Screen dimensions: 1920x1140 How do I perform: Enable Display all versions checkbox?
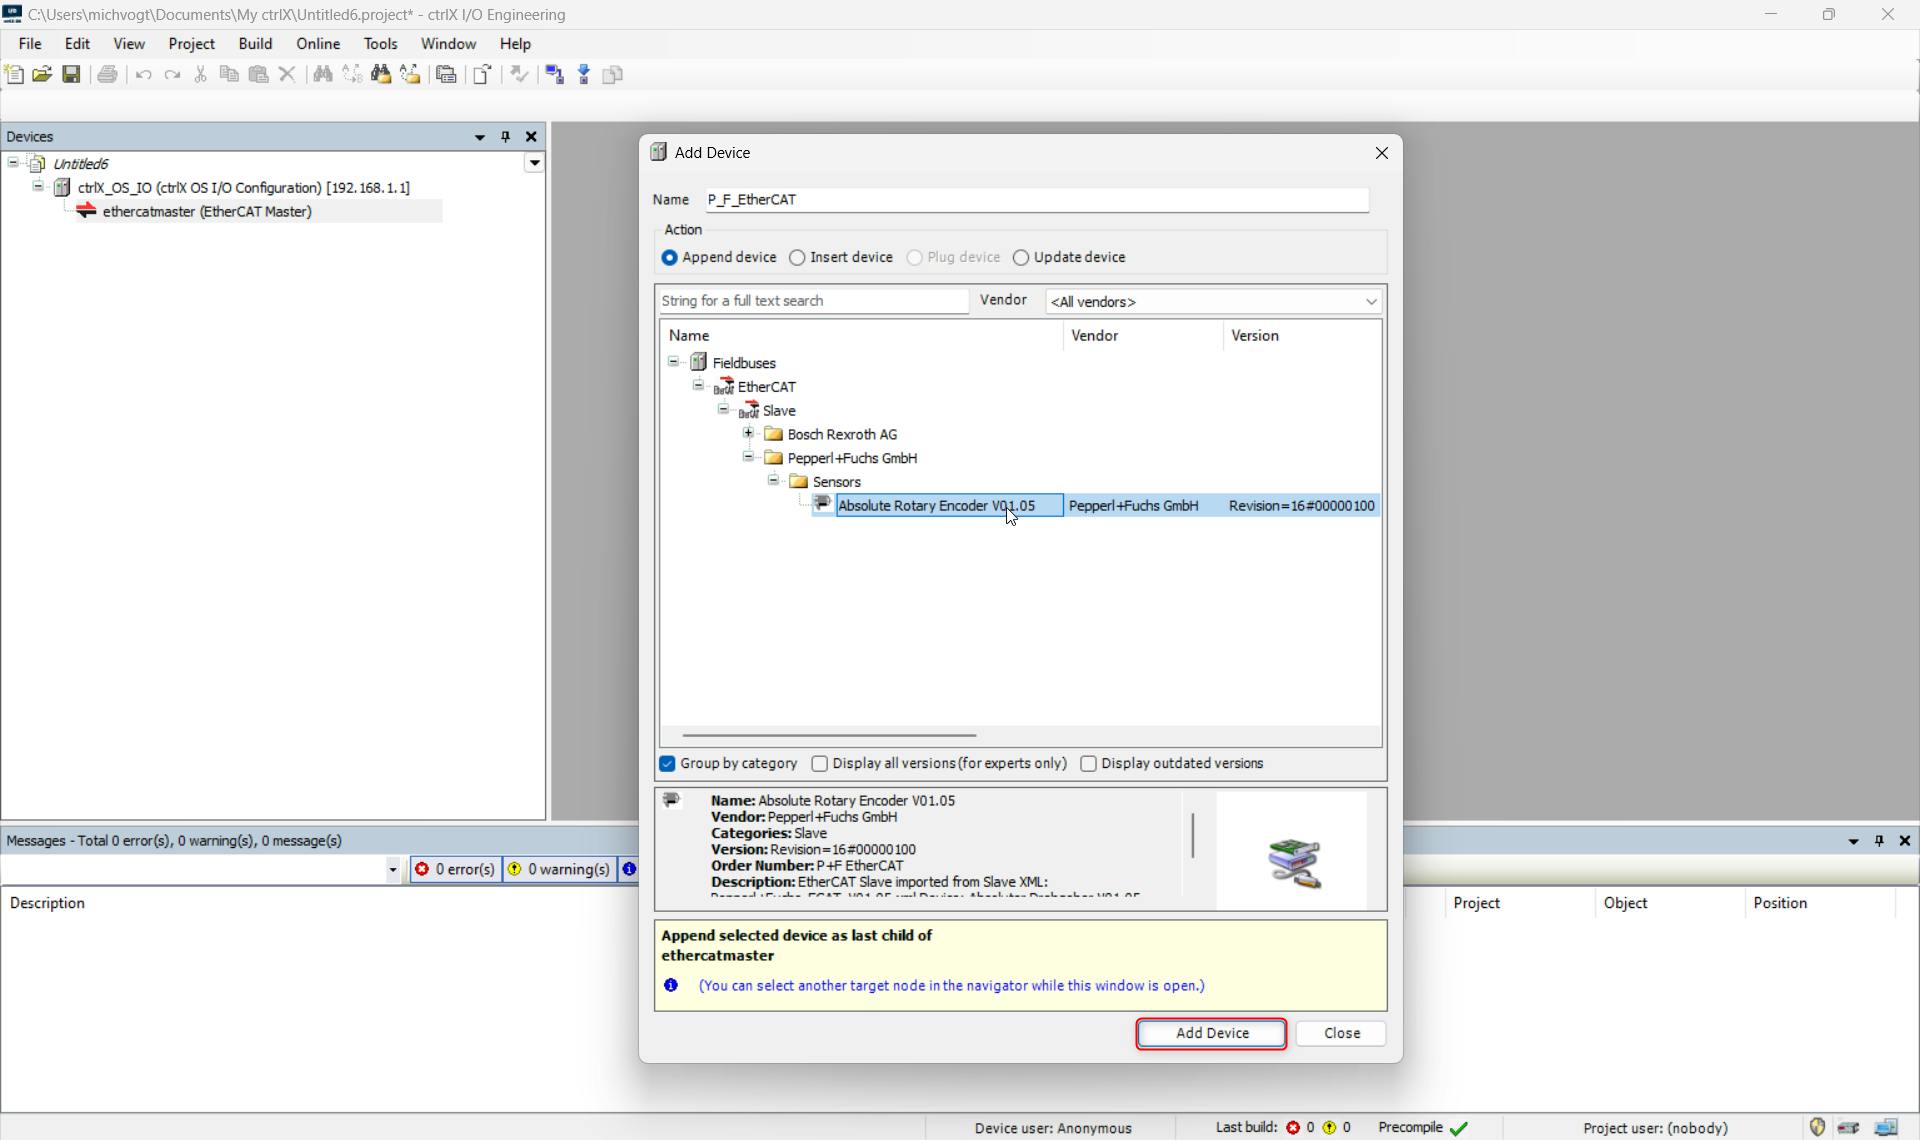click(x=820, y=764)
